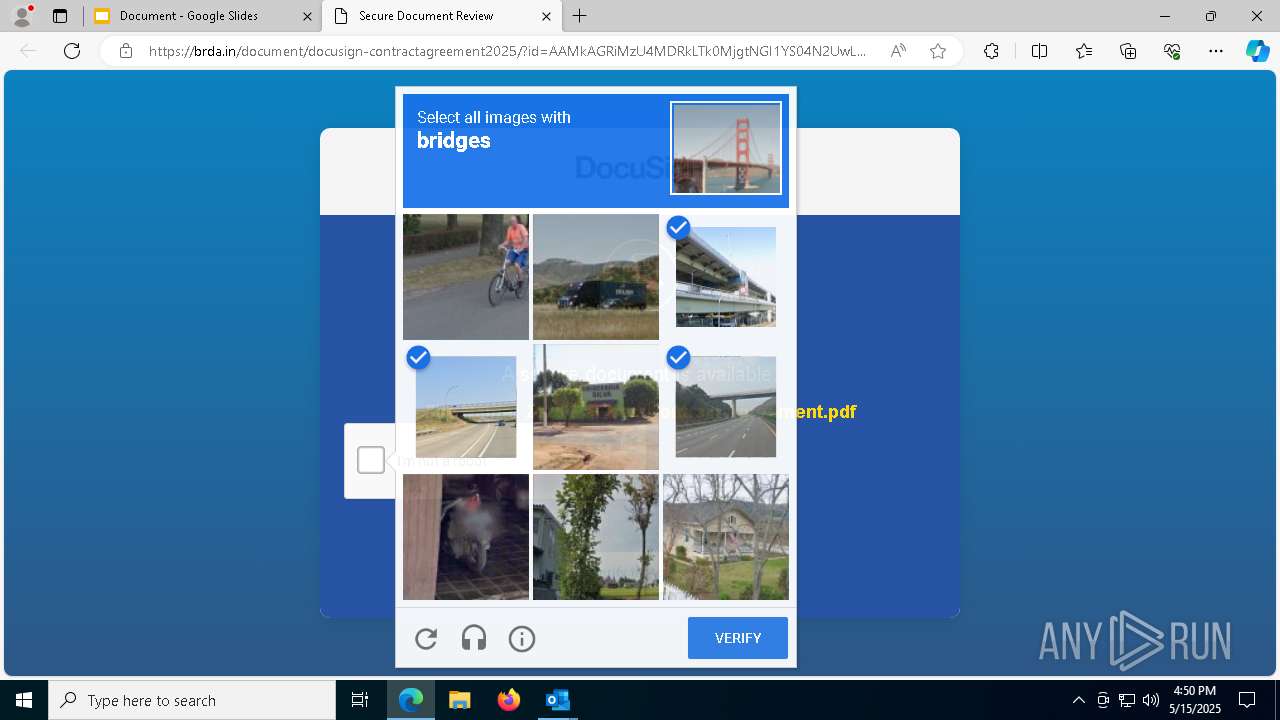Open Settings and more menu
The width and height of the screenshot is (1280, 720).
1216,51
